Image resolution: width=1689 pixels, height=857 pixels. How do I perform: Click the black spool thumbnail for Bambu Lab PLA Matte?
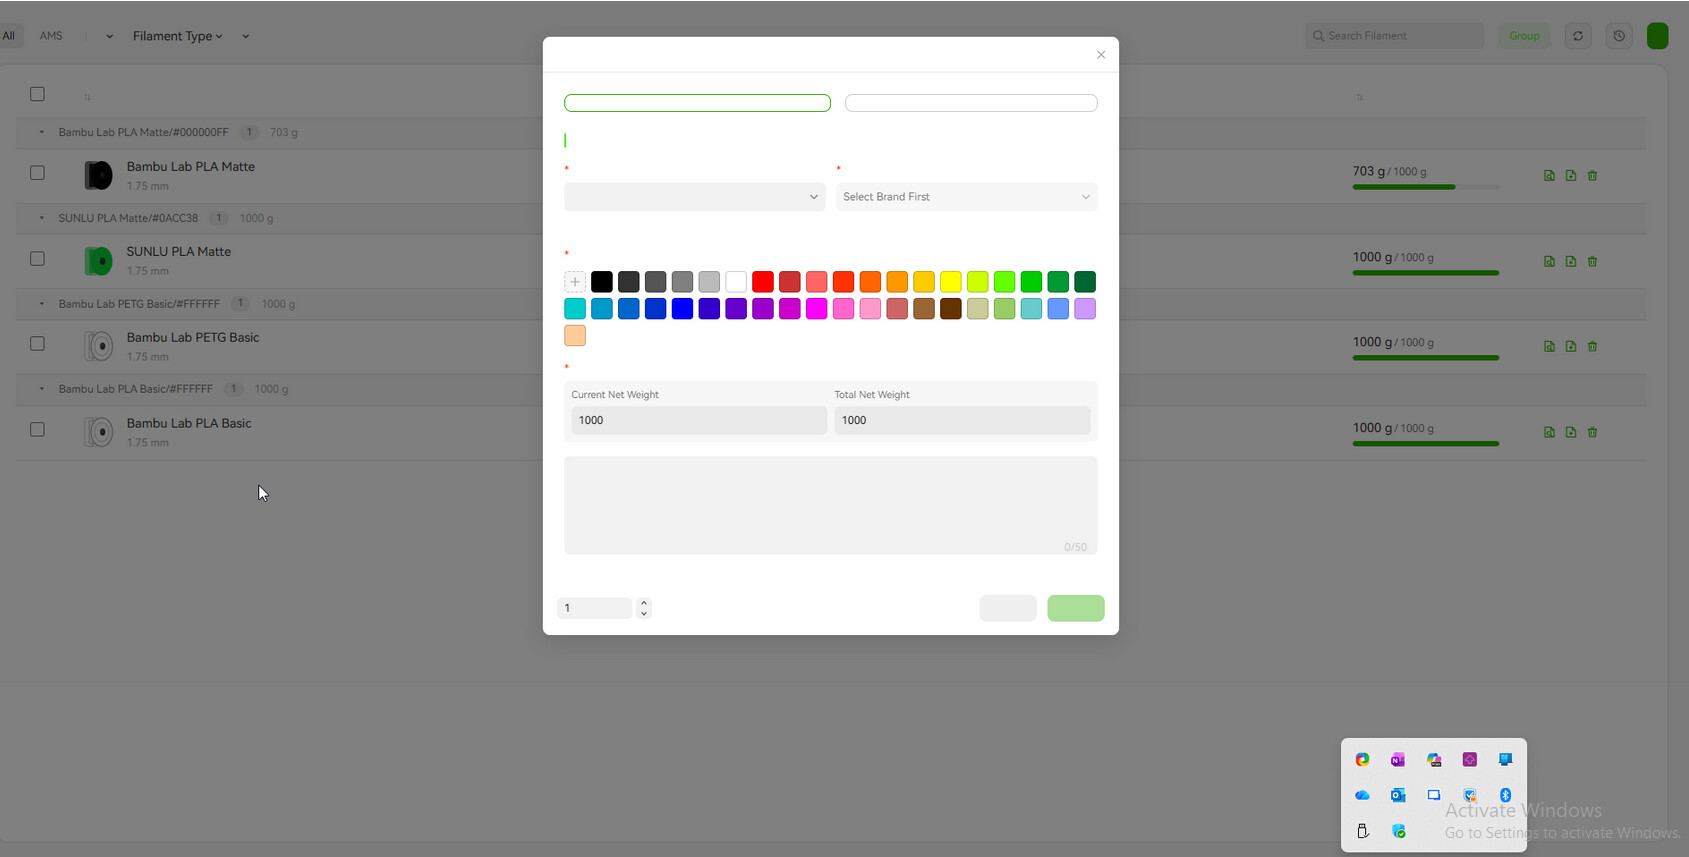pyautogui.click(x=98, y=176)
